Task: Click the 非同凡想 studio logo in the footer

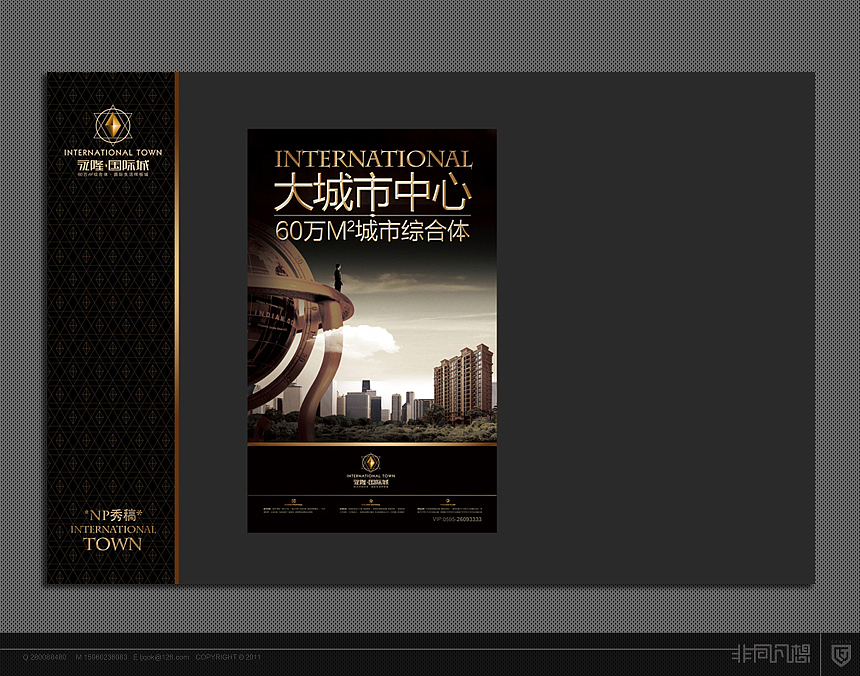Action: [x=771, y=655]
